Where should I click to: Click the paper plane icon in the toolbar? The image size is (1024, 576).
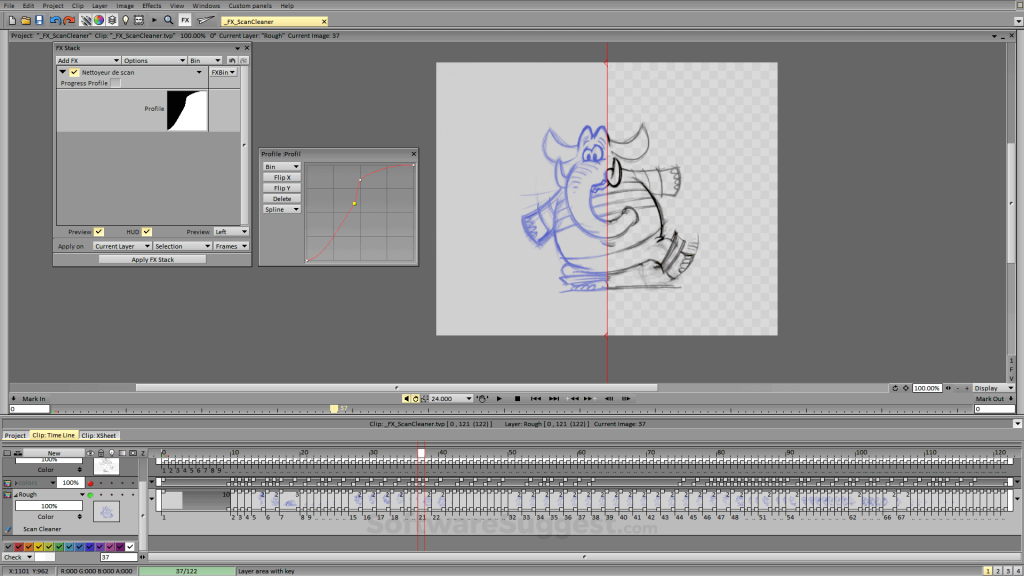[206, 20]
